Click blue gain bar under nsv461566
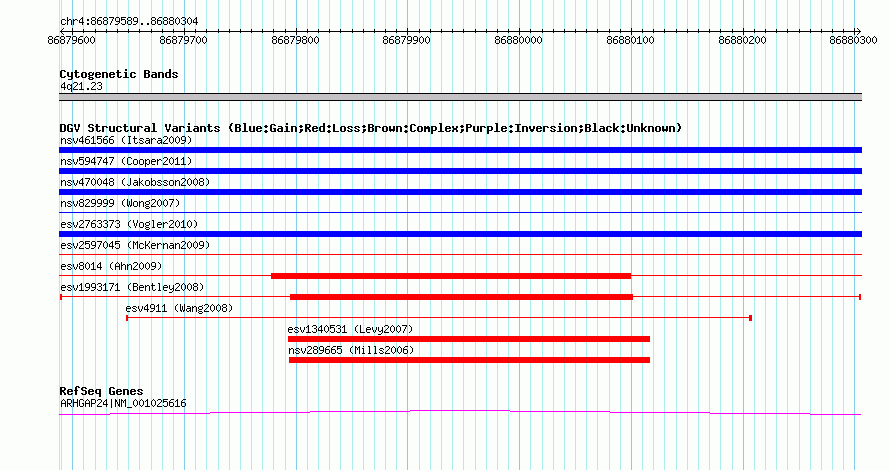Viewport: 890px width, 470px height. click(x=460, y=150)
